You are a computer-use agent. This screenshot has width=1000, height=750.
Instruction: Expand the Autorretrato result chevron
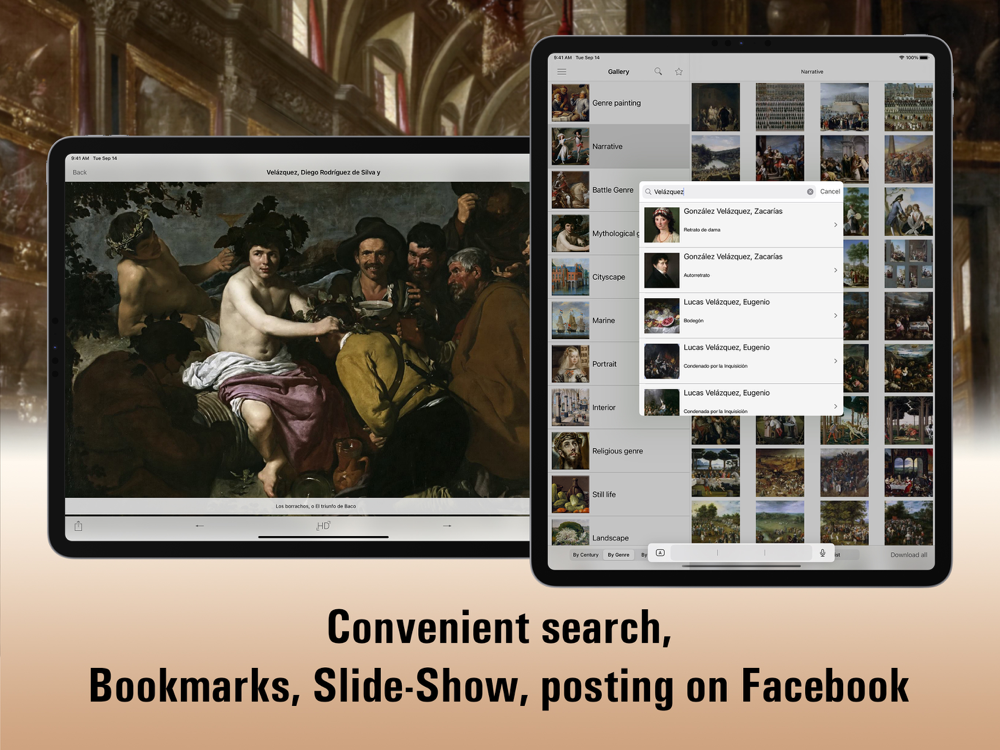tap(835, 270)
